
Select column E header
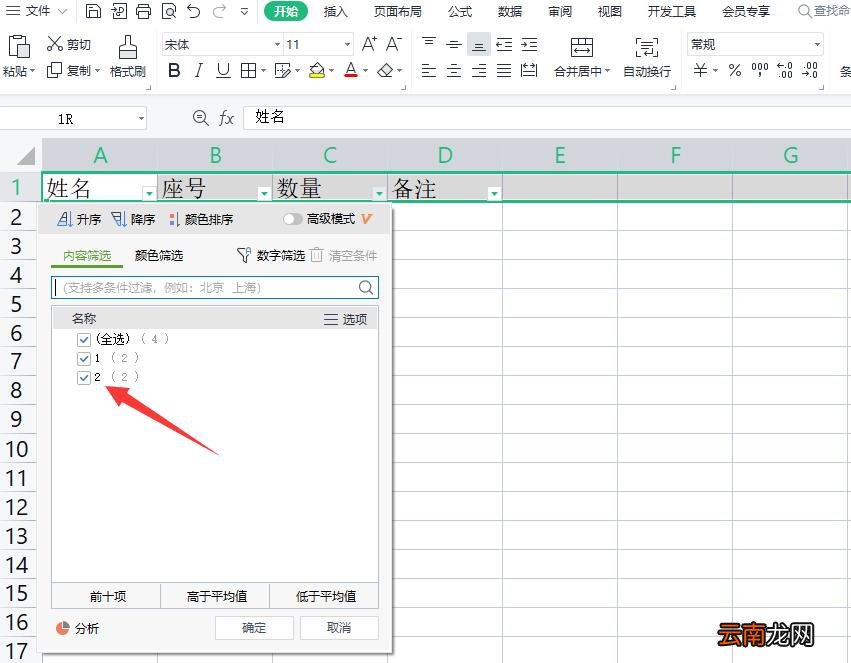(x=560, y=155)
